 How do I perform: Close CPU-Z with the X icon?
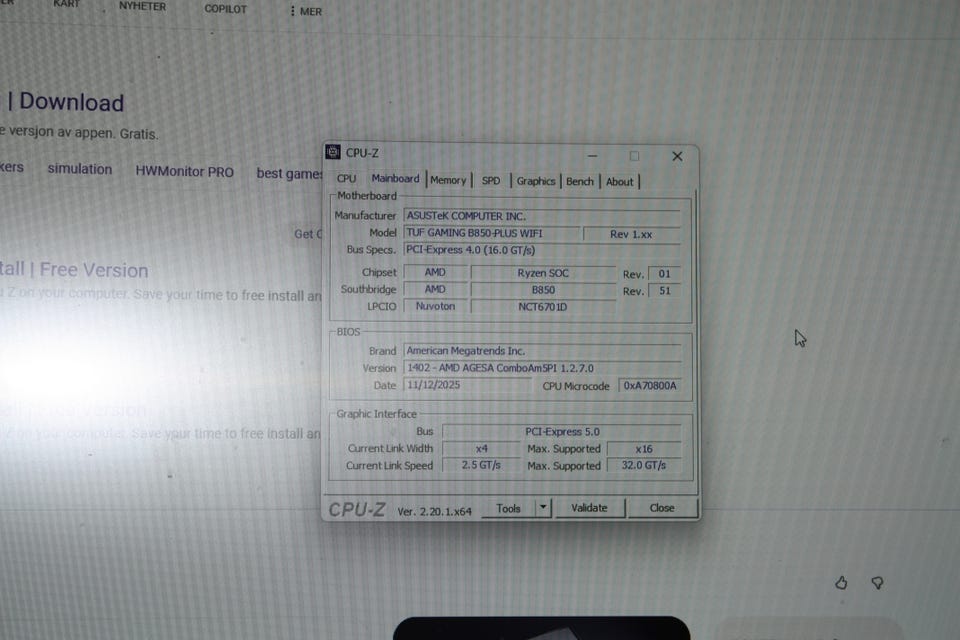pyautogui.click(x=677, y=156)
